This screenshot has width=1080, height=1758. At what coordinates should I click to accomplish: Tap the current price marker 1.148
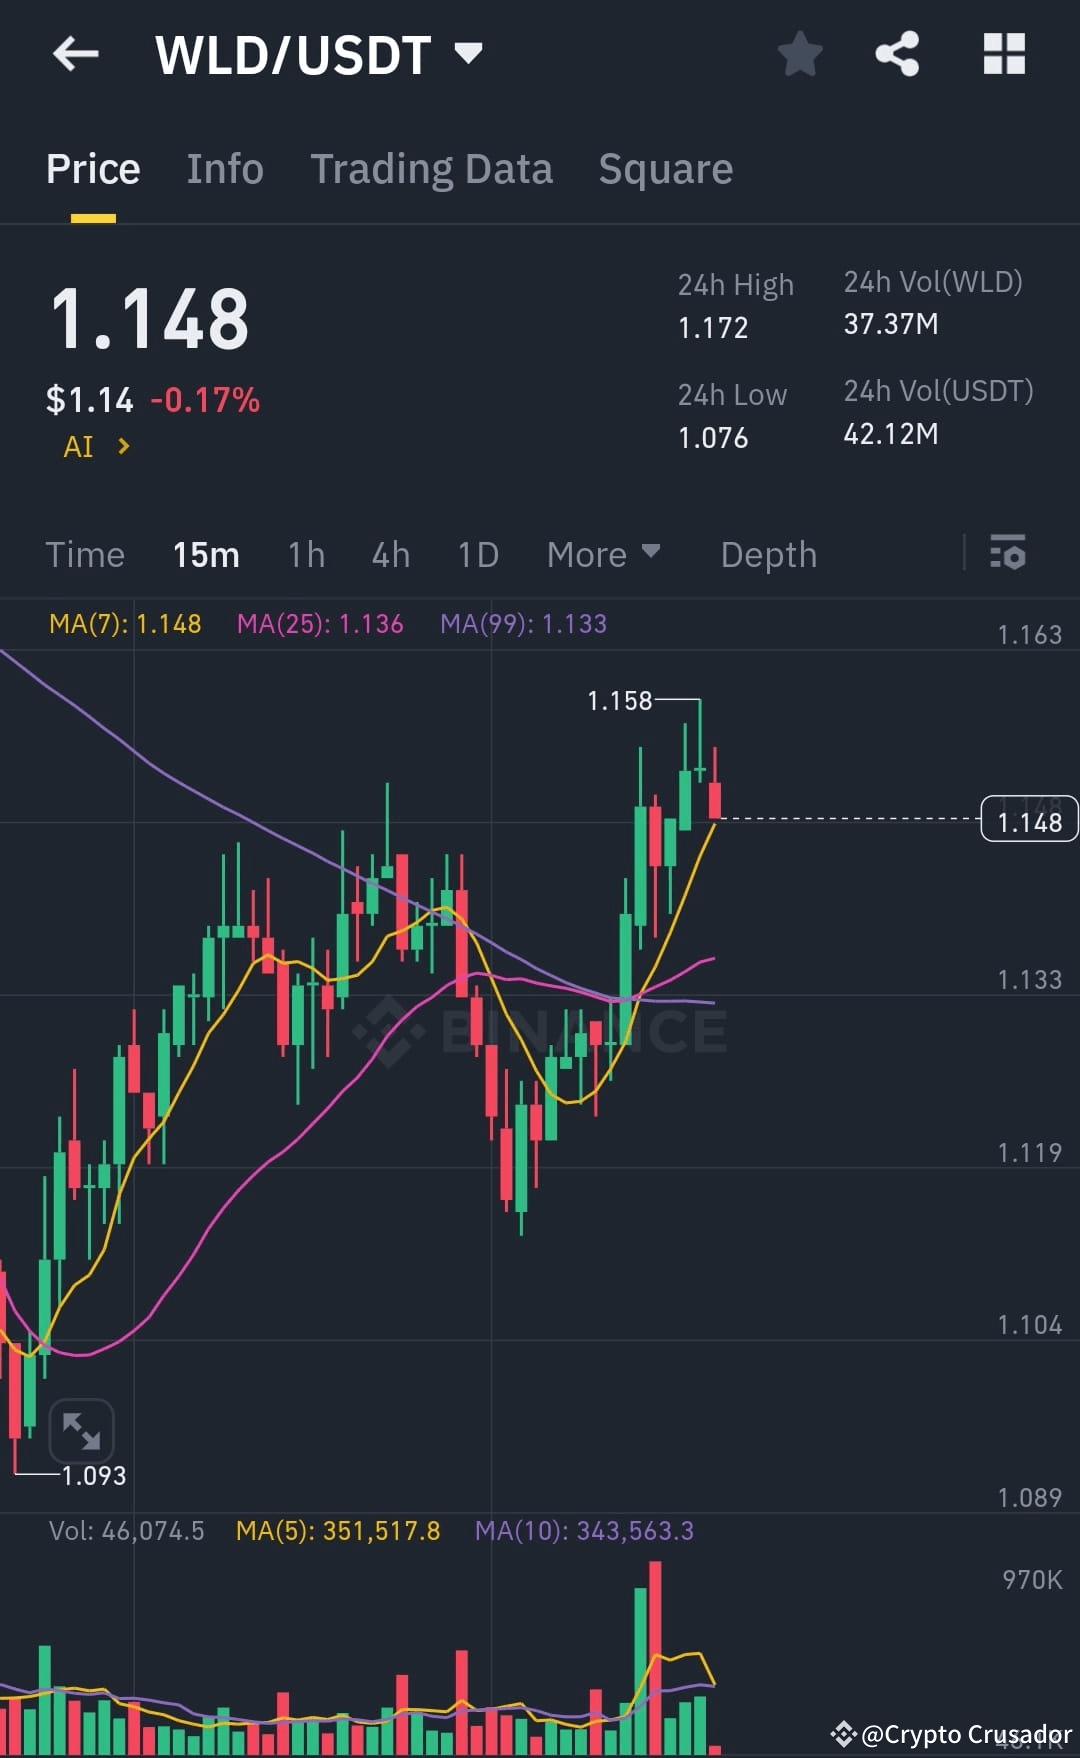1029,820
